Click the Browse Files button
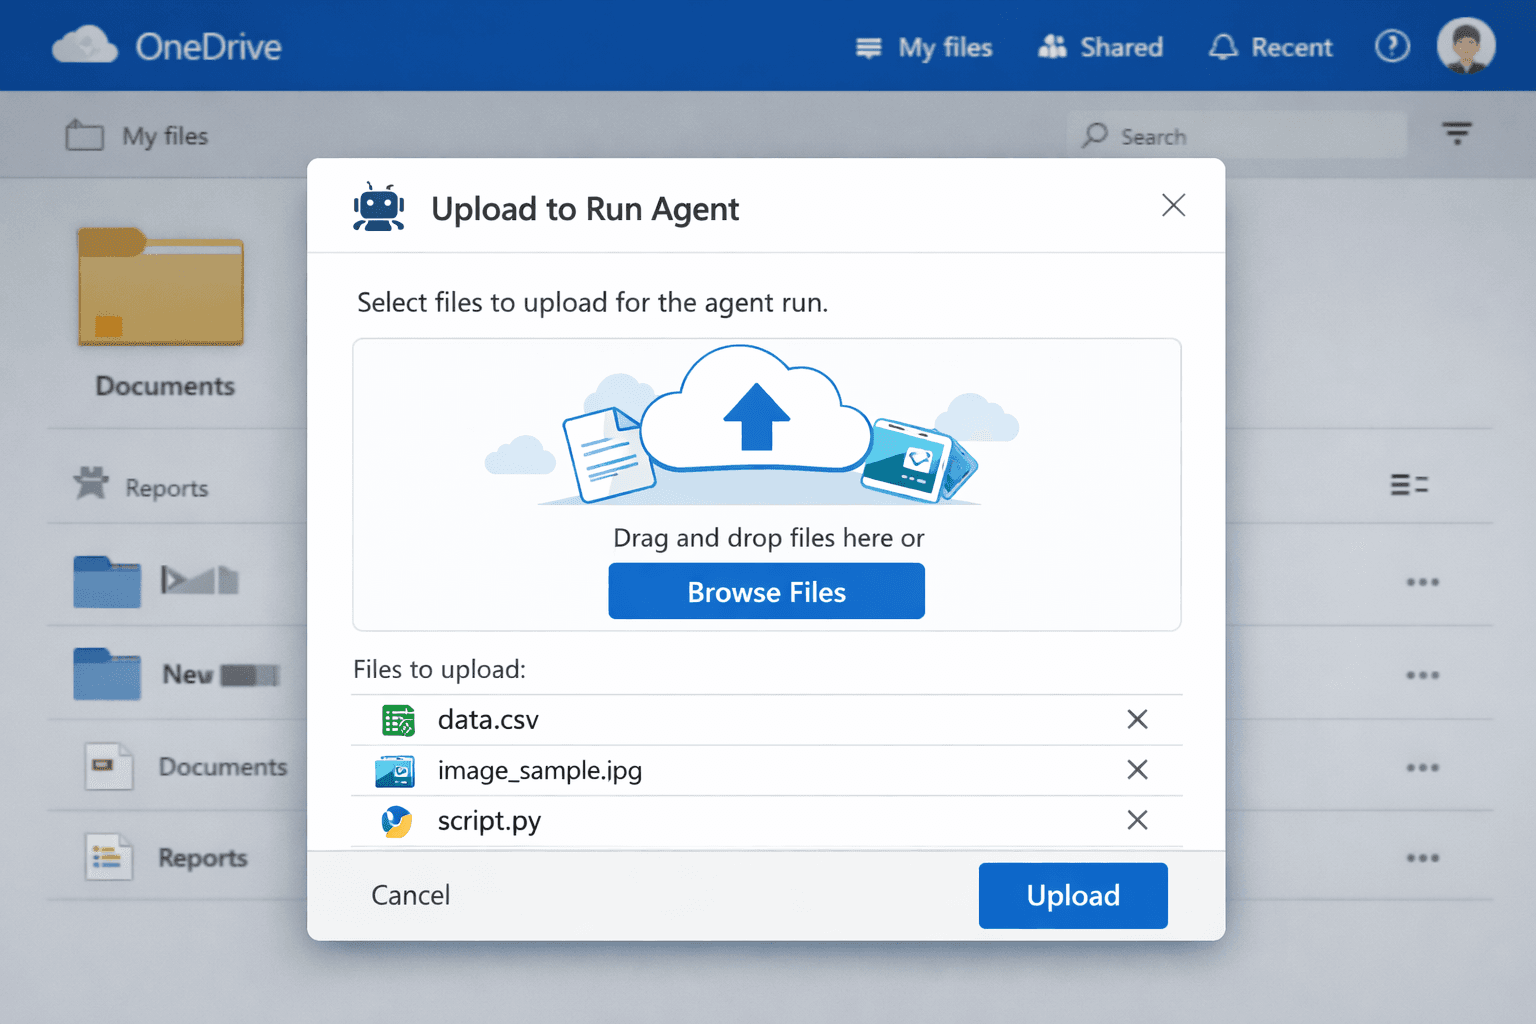 [x=766, y=591]
